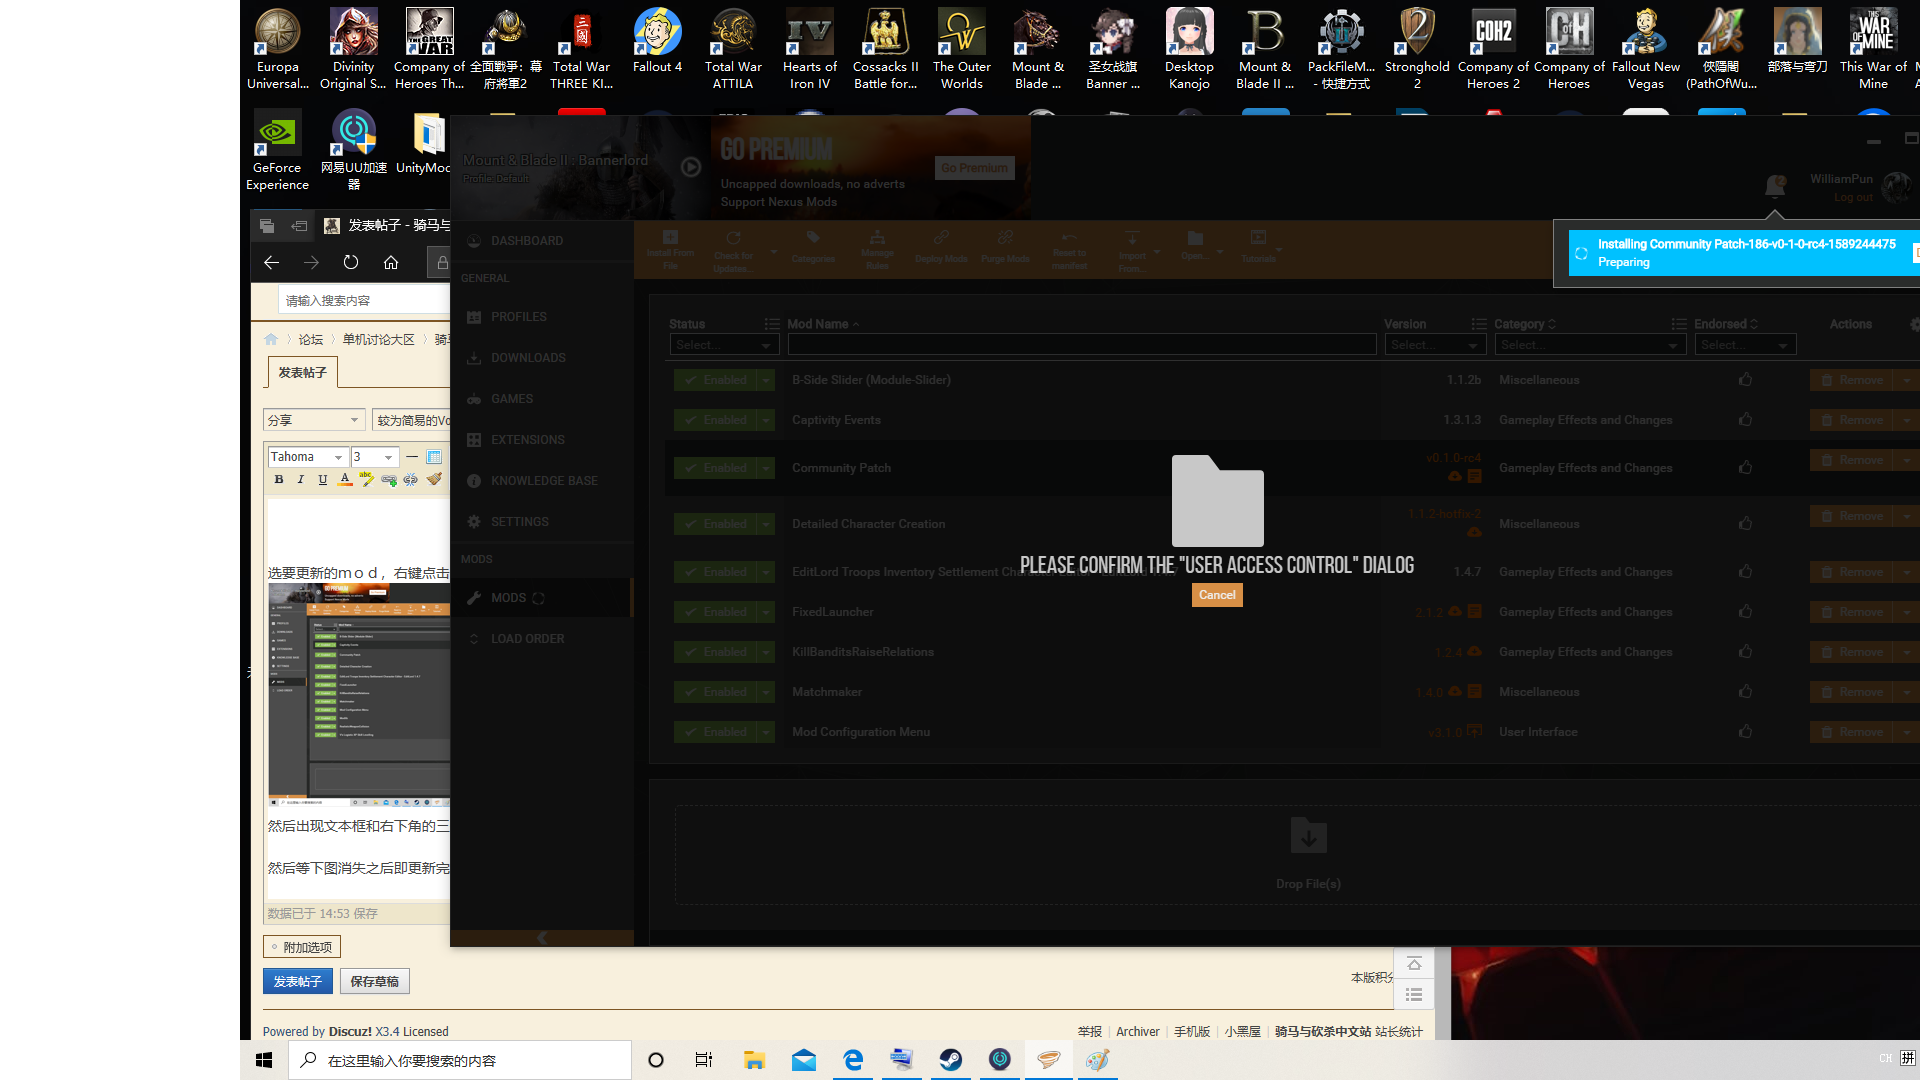Toggle Enabled state for Detailed Character Creation
The width and height of the screenshot is (1920, 1080).
[x=716, y=524]
